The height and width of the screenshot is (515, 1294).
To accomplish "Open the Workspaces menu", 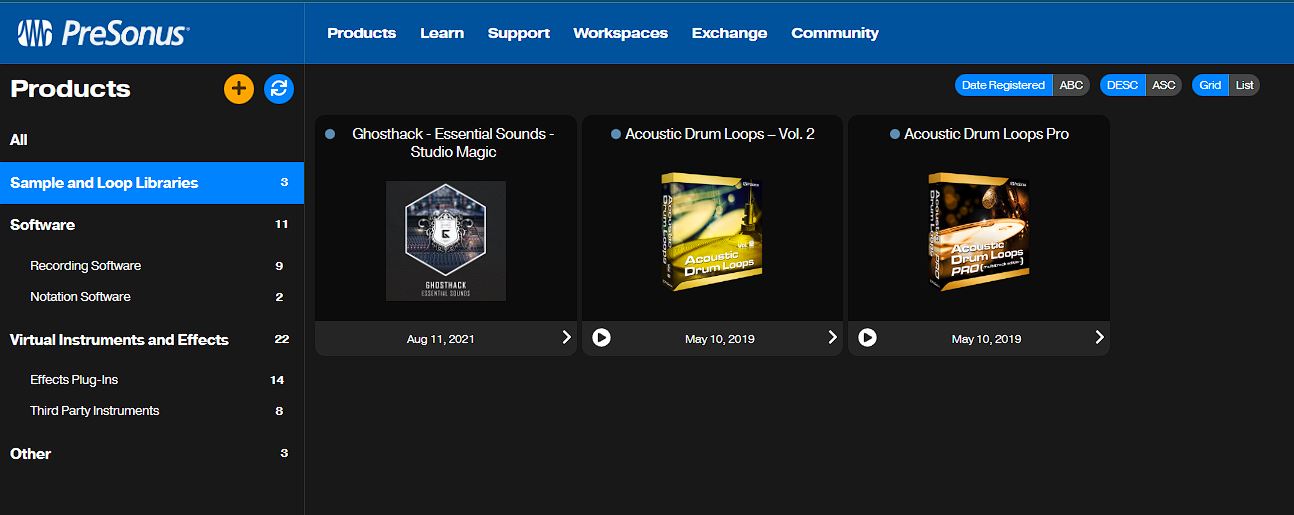I will (621, 33).
